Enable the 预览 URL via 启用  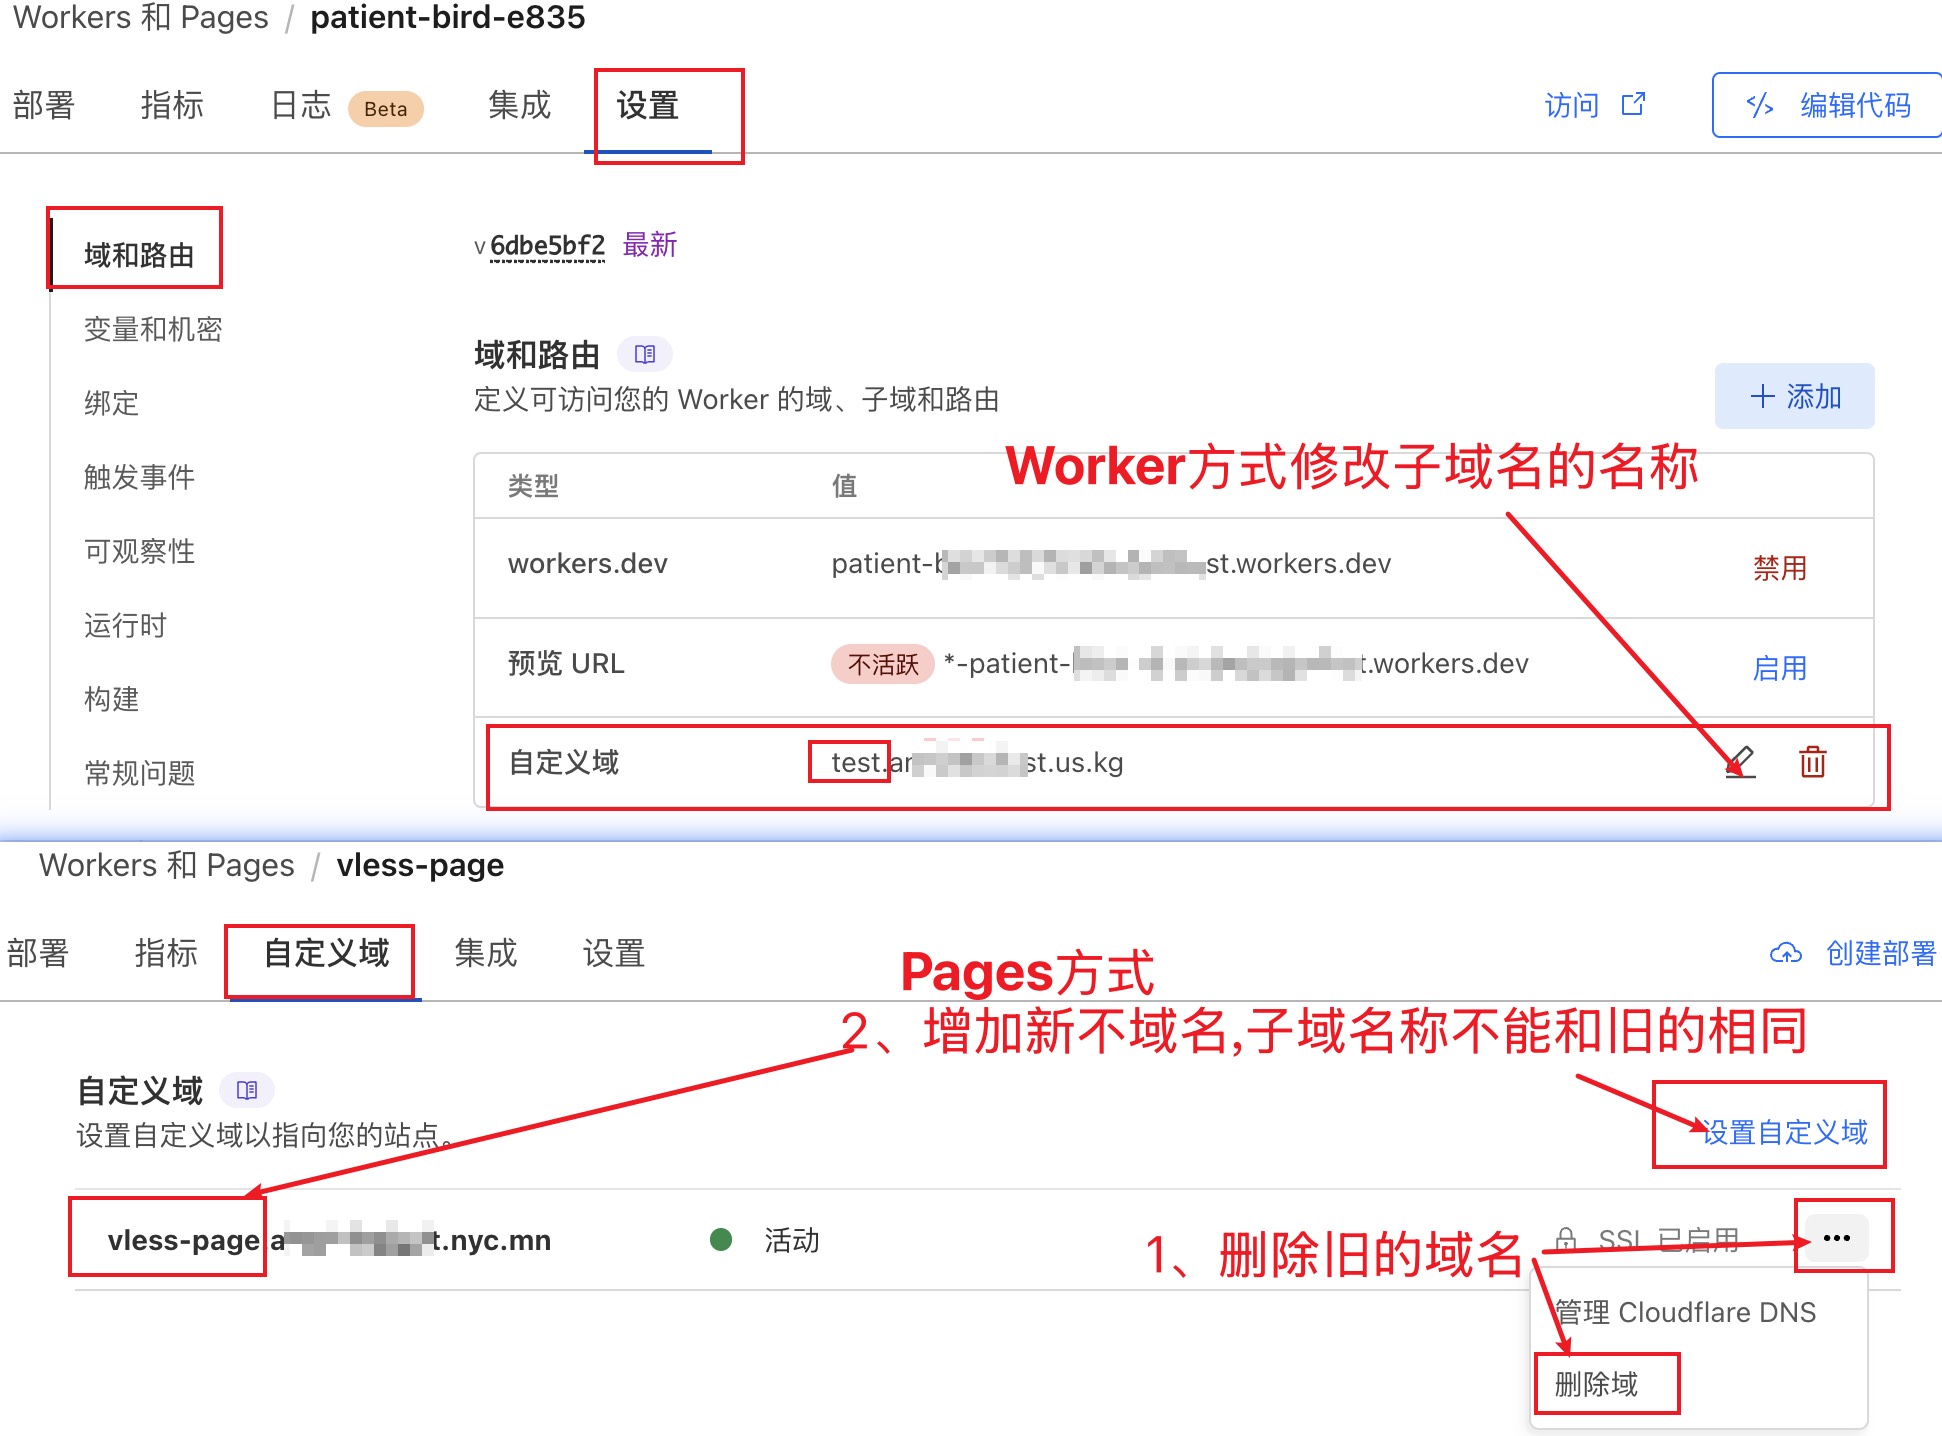[x=1779, y=668]
